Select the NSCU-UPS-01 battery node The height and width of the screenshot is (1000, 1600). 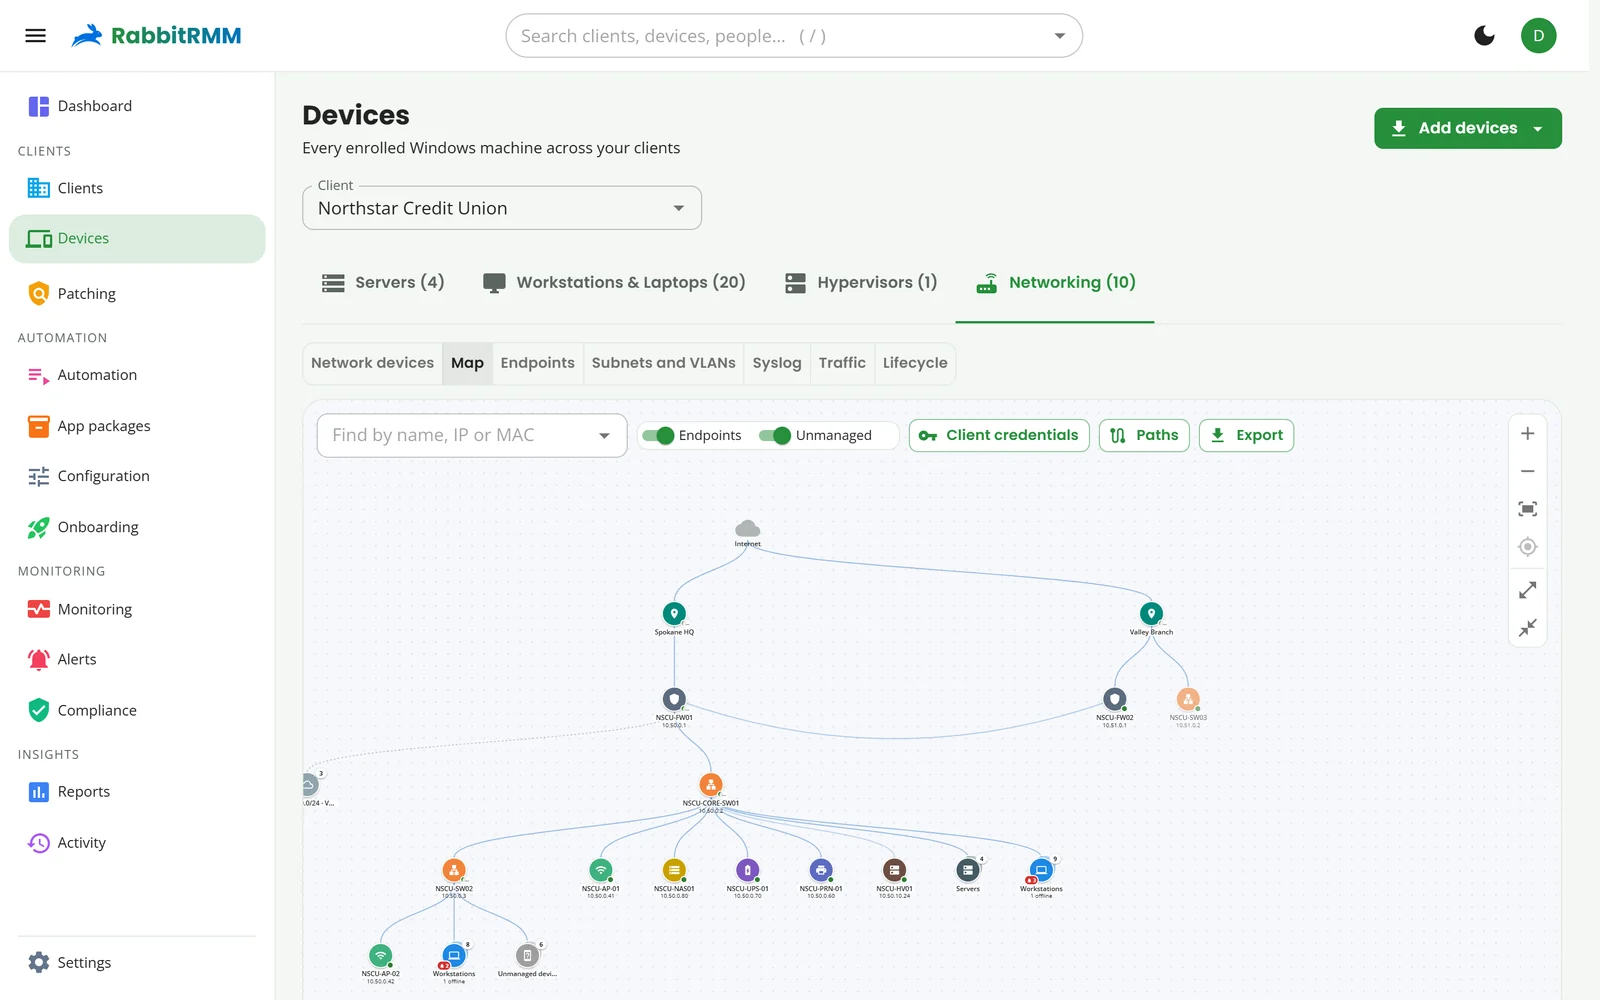point(748,870)
